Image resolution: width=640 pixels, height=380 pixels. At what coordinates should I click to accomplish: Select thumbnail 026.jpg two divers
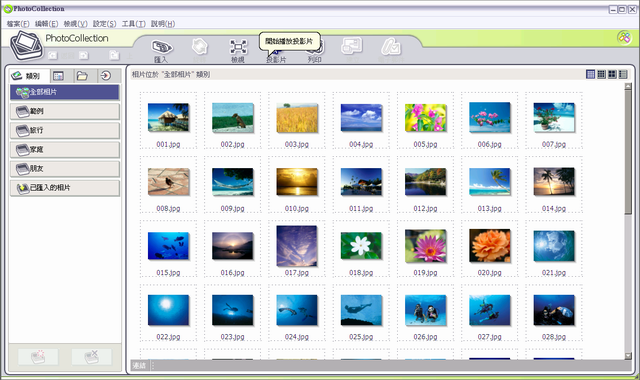(x=425, y=310)
